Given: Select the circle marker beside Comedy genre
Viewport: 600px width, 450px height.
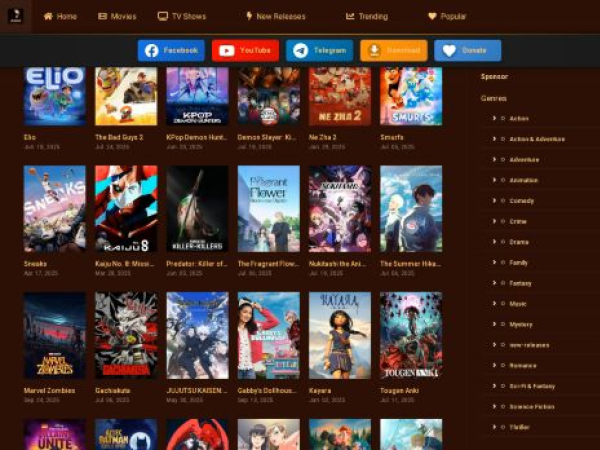Looking at the screenshot, I should [x=502, y=201].
